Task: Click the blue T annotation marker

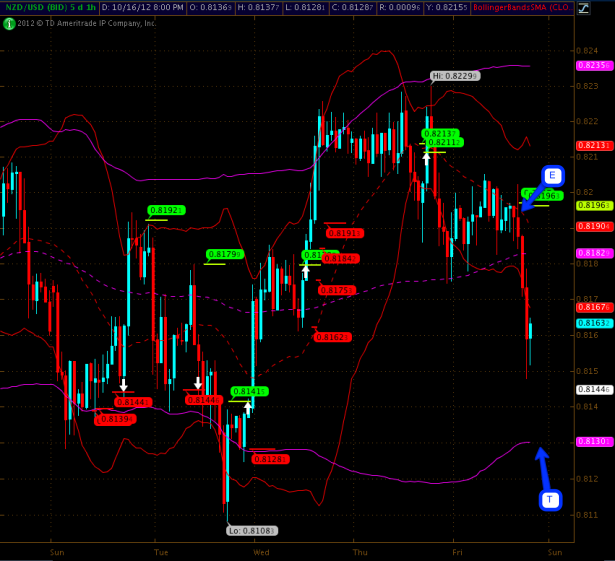Action: 550,500
